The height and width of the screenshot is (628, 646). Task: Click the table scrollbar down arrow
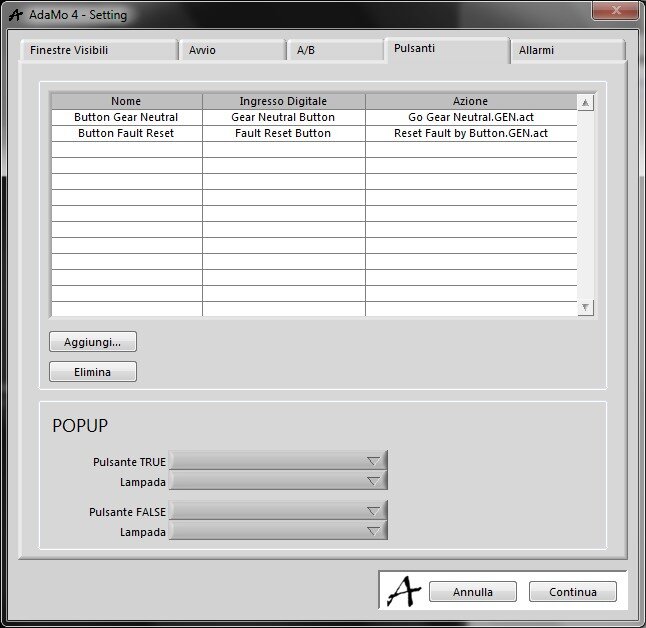(586, 307)
